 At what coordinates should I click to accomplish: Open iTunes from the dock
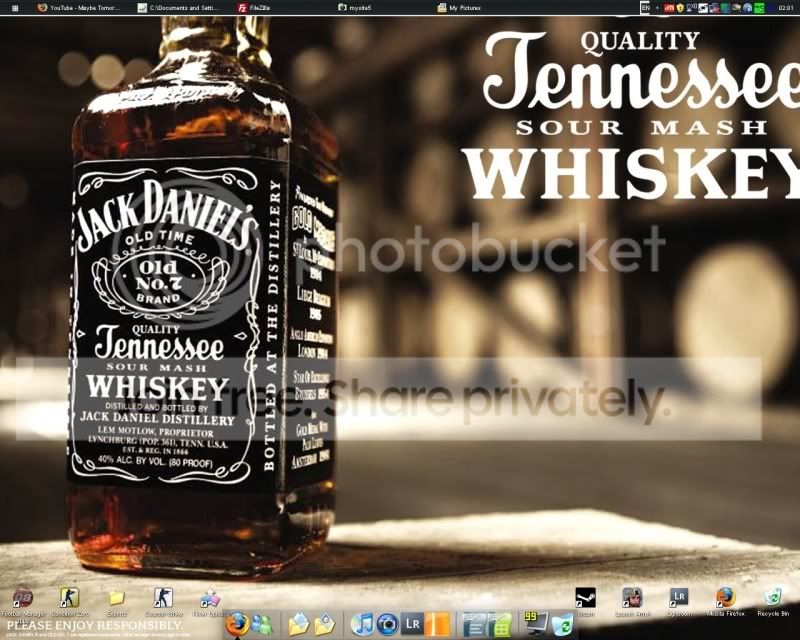[x=362, y=625]
